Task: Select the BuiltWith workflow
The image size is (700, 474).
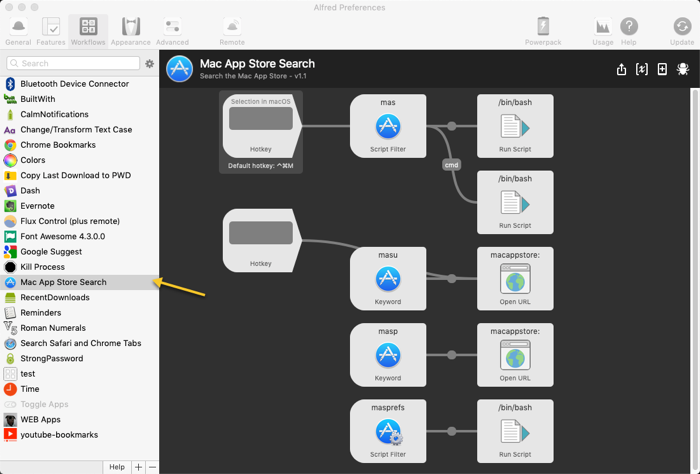Action: [x=79, y=99]
